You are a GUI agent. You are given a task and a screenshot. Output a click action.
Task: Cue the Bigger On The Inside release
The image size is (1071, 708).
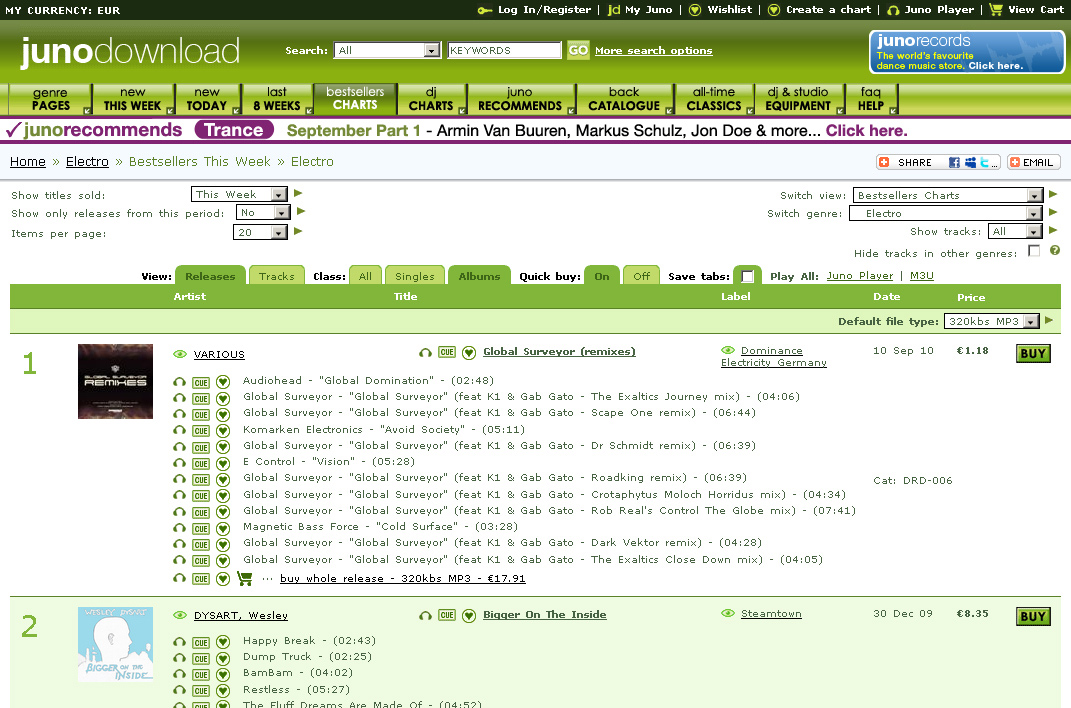(447, 615)
